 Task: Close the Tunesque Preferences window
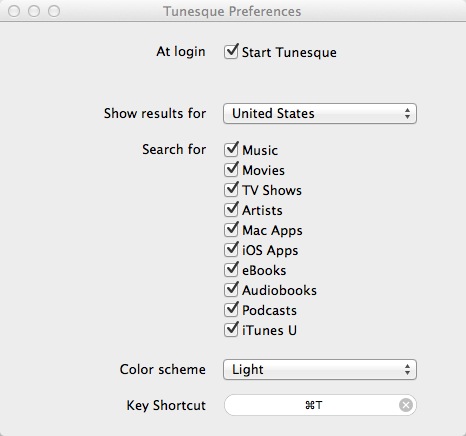point(14,11)
